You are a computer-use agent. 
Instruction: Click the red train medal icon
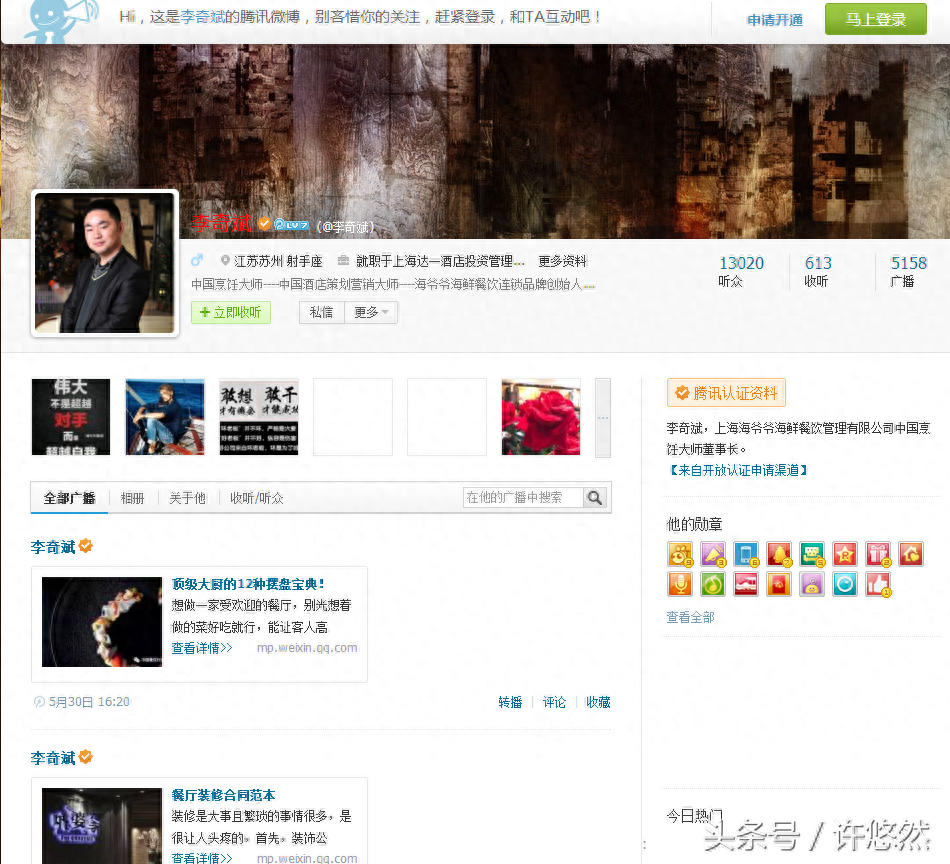point(745,585)
